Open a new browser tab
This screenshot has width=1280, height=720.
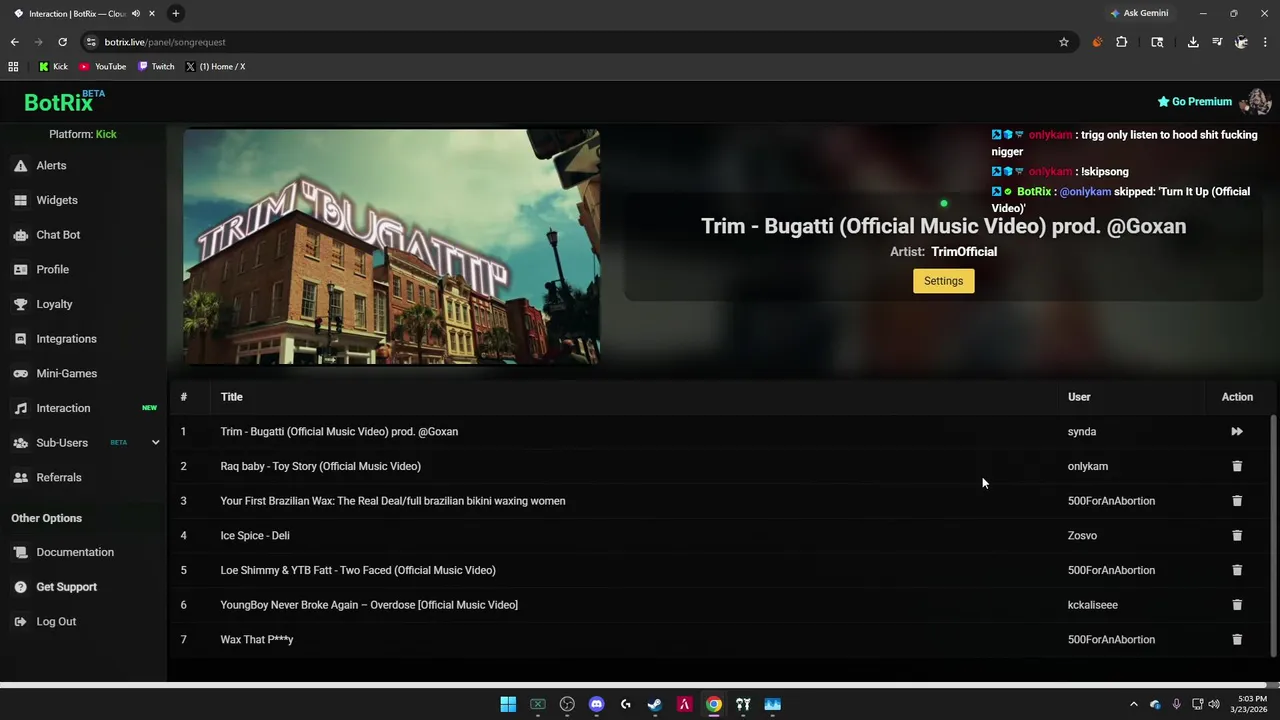[x=175, y=13]
